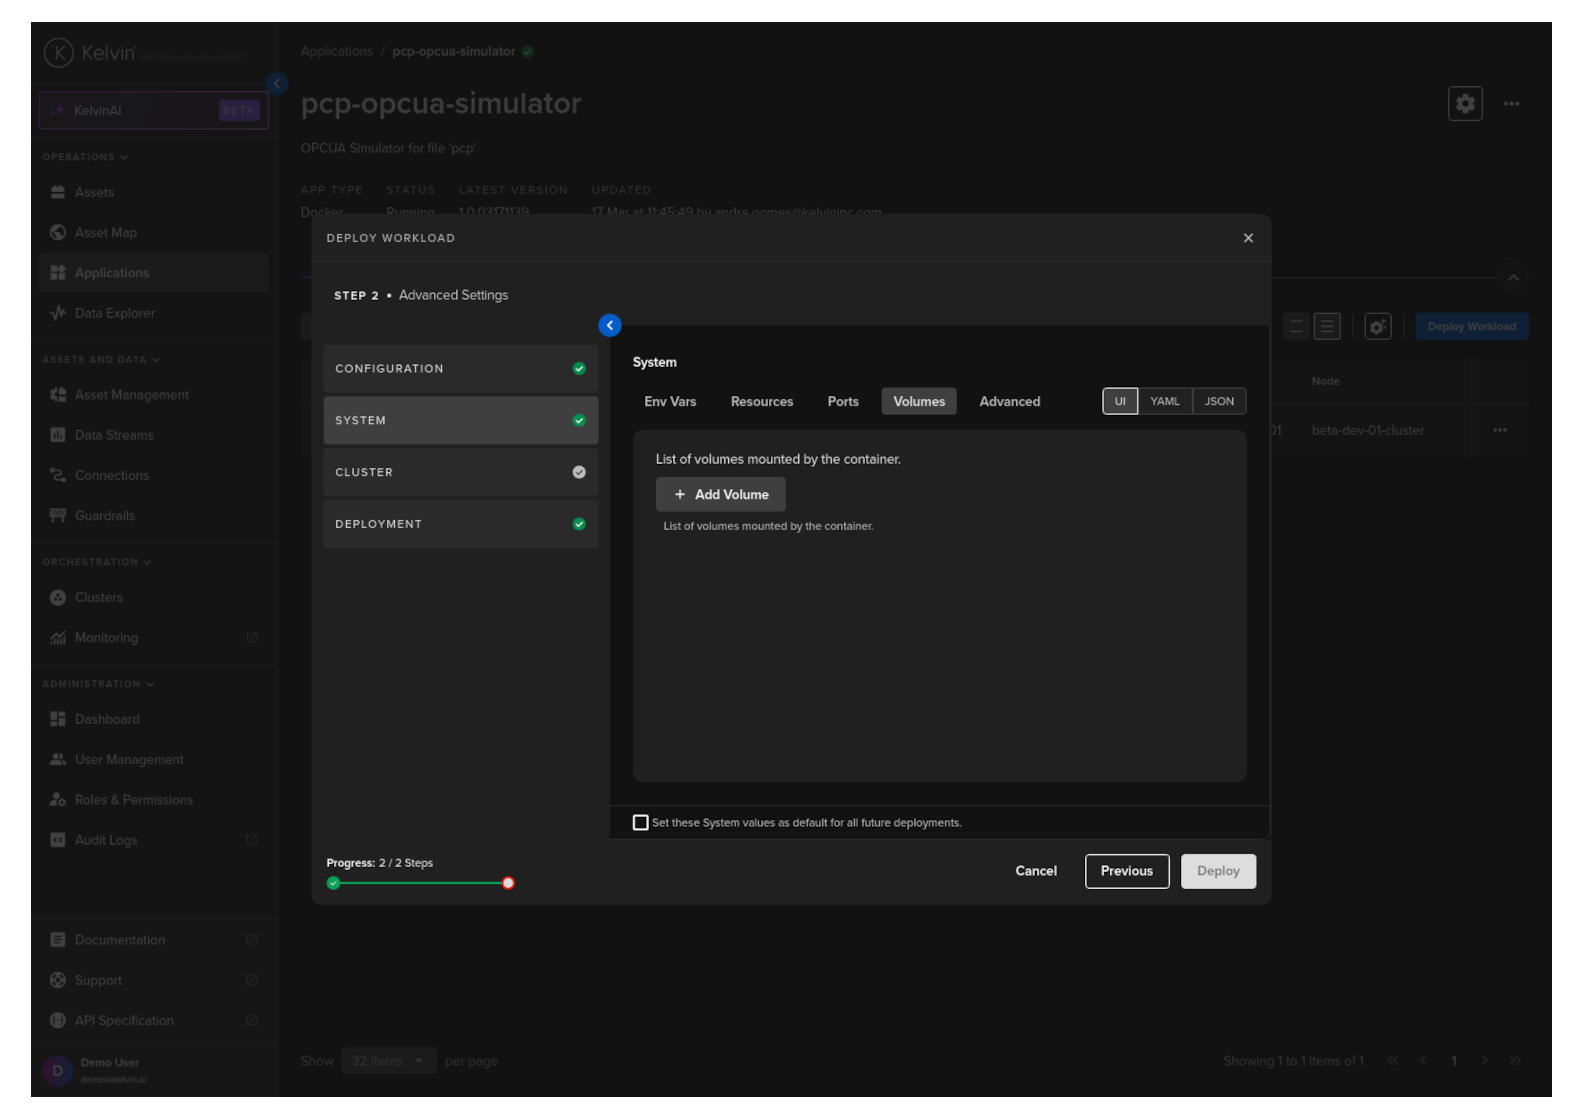This screenshot has width=1584, height=1120.
Task: Enable set System values as default checkbox
Action: (x=641, y=823)
